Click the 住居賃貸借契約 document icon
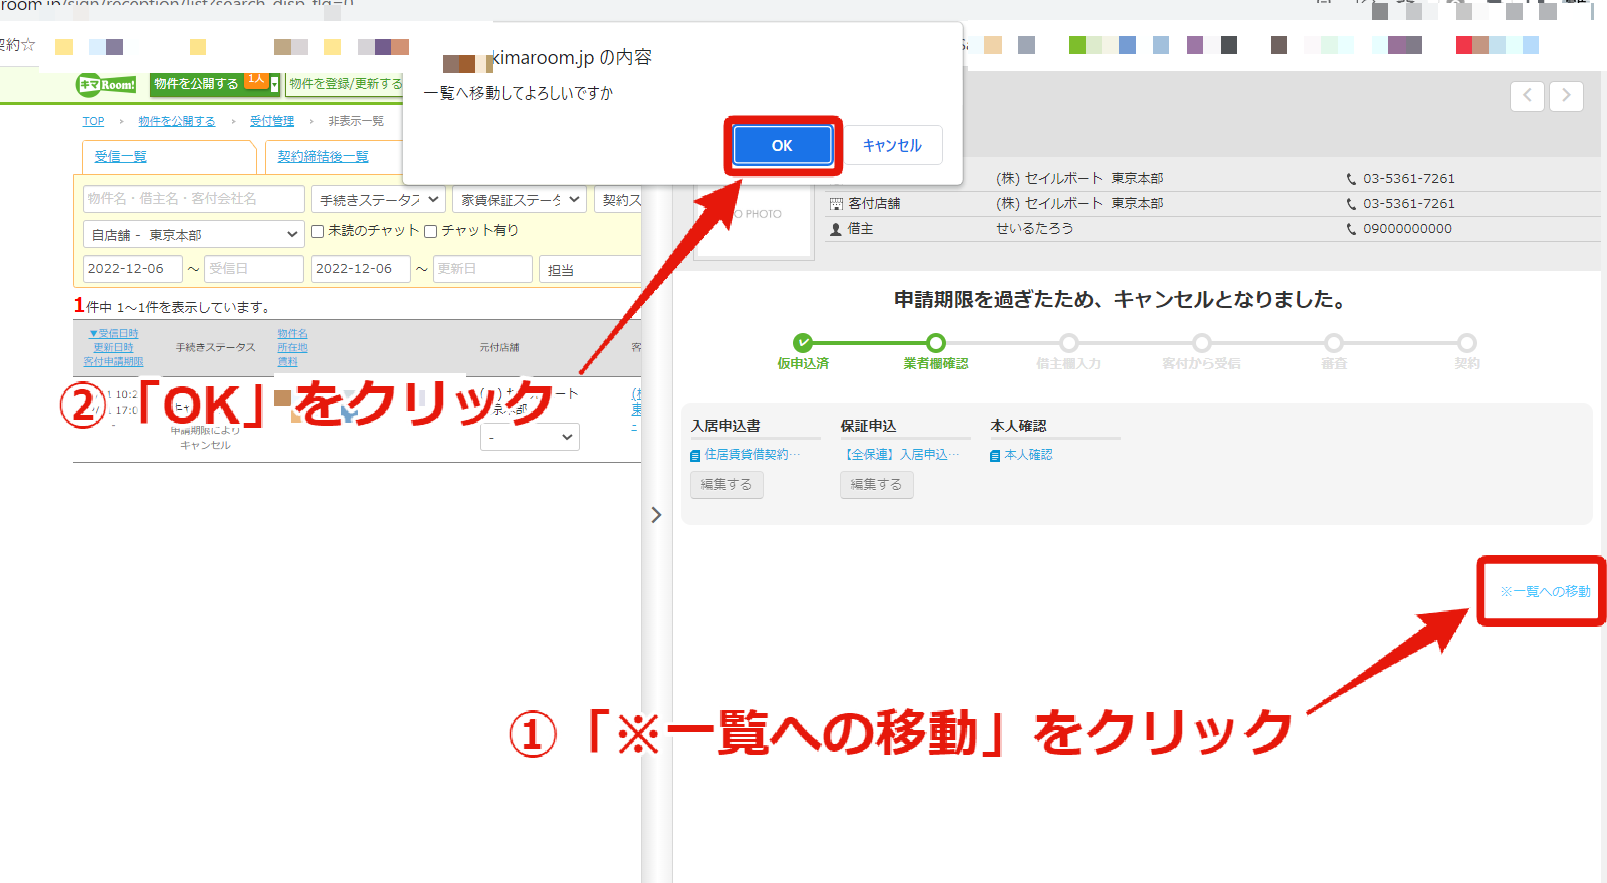The width and height of the screenshot is (1607, 883). tap(695, 456)
